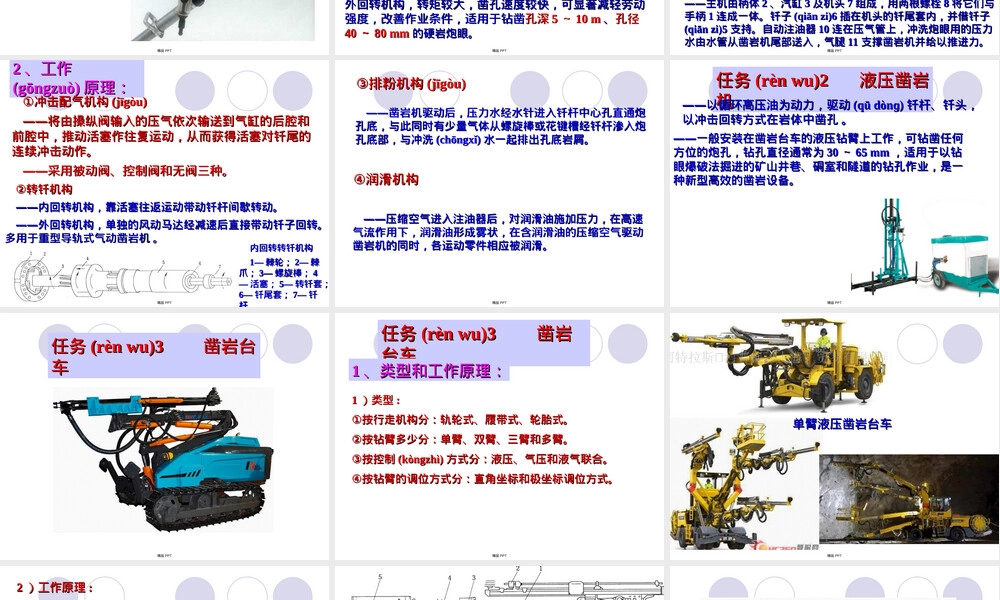Click the caption 内回转转钎机构
The width and height of the screenshot is (1000, 600).
point(281,248)
